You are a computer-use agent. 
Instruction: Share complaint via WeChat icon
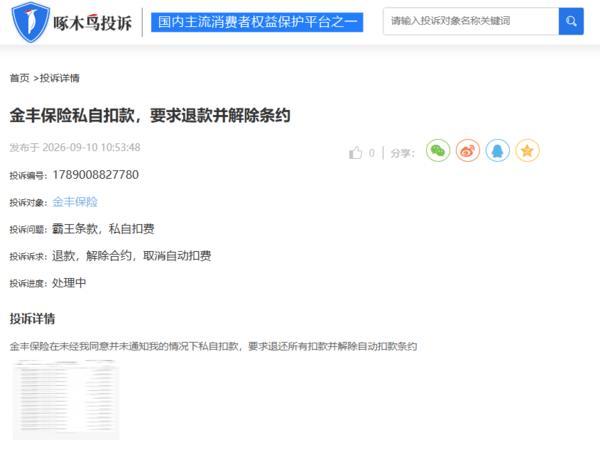click(438, 150)
